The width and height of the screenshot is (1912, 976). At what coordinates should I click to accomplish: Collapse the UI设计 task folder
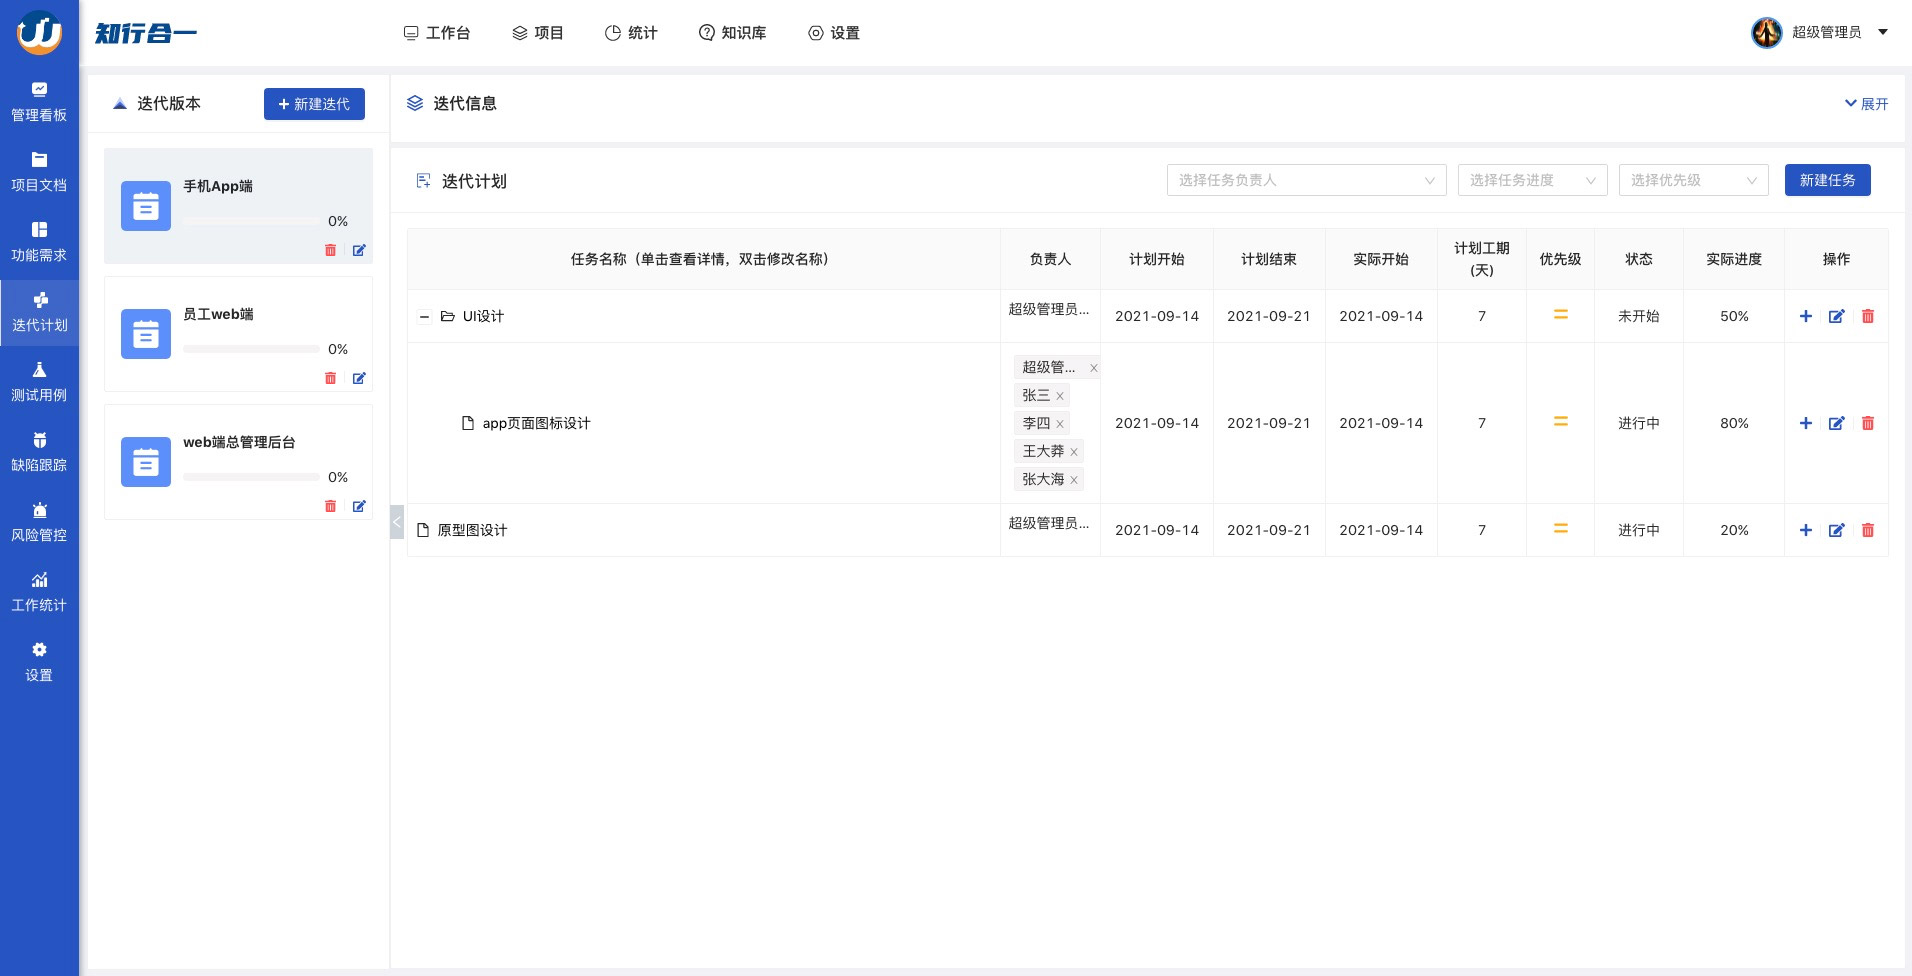[424, 317]
